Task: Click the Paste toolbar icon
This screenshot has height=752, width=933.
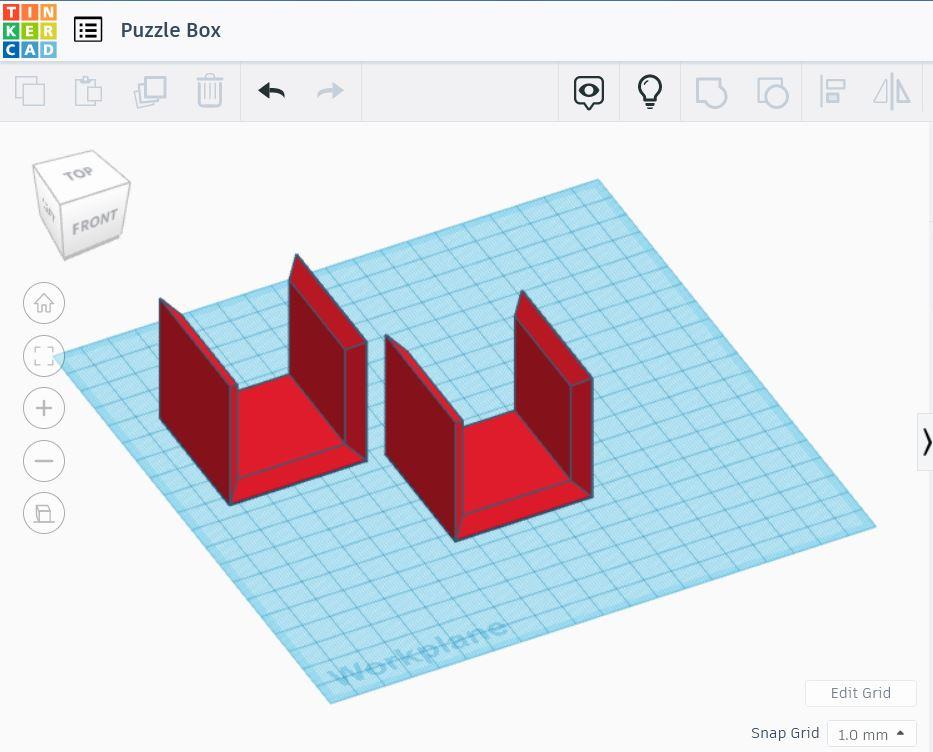Action: click(88, 91)
